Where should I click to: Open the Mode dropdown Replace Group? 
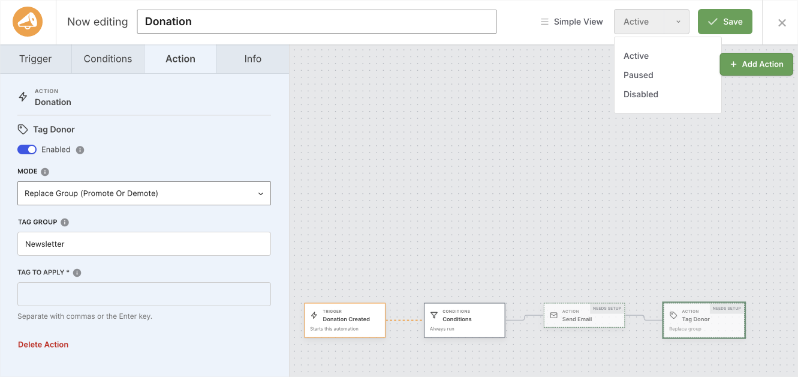point(144,194)
